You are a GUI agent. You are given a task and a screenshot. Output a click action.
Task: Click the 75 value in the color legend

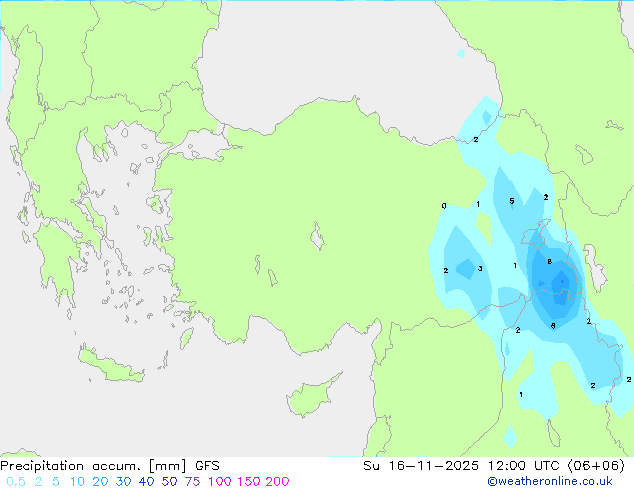click(192, 482)
